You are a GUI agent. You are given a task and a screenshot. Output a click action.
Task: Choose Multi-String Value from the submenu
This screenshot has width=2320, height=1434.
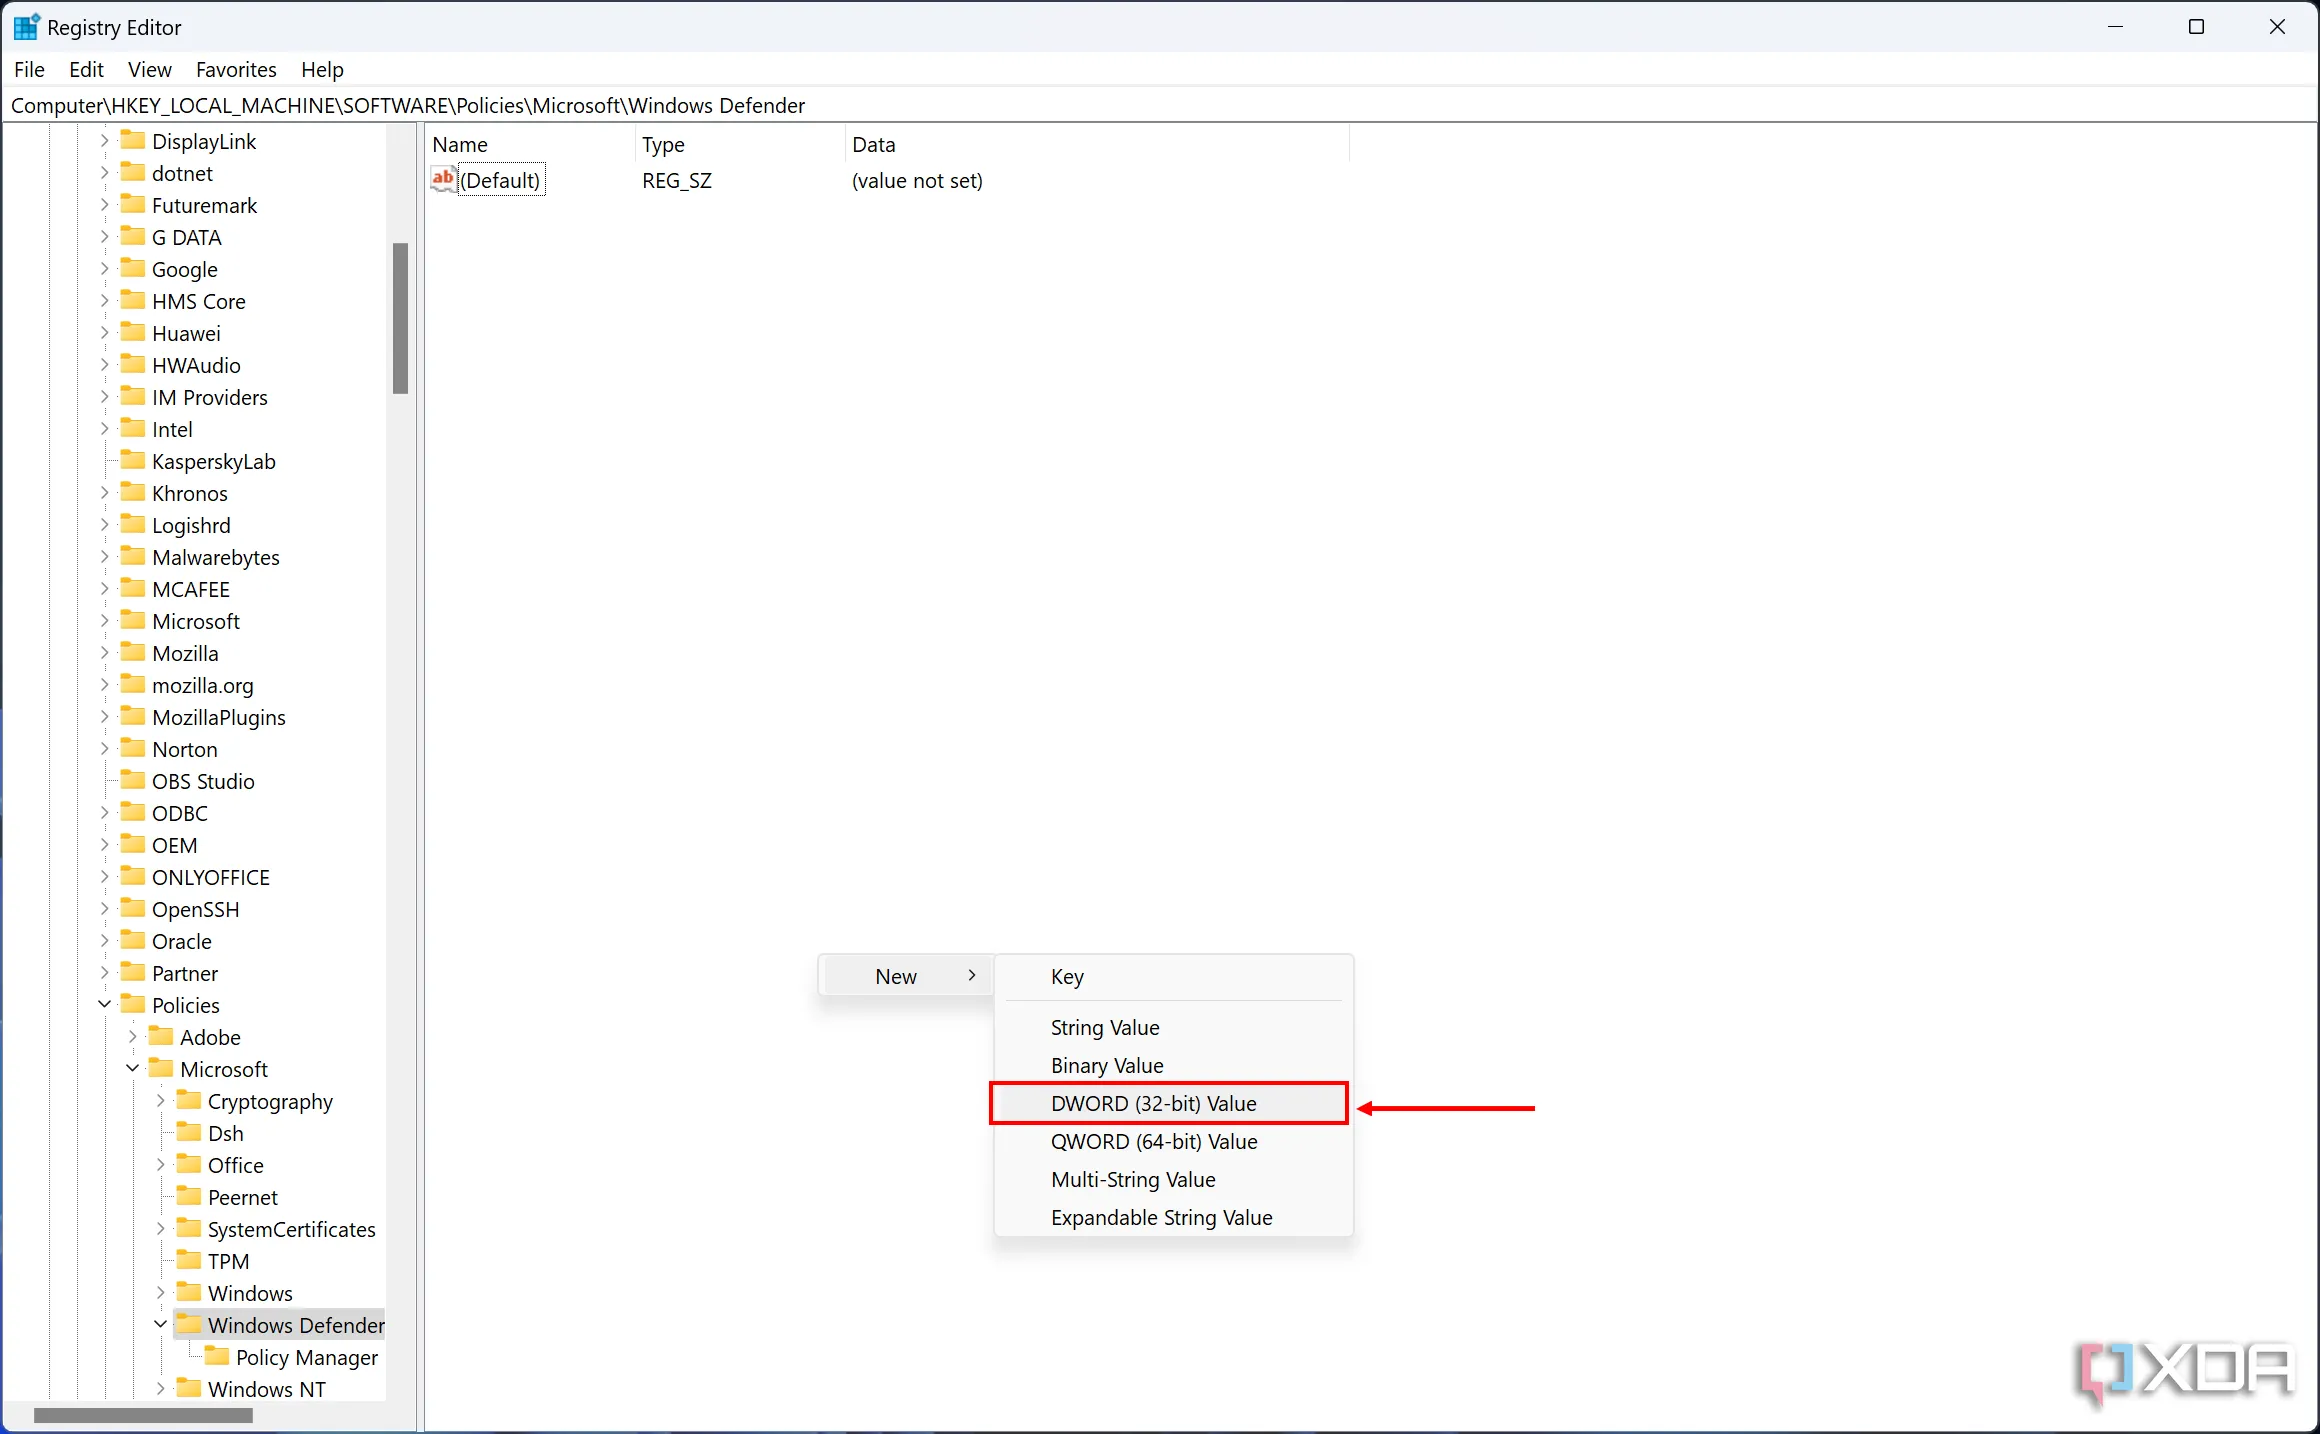coord(1173,1179)
